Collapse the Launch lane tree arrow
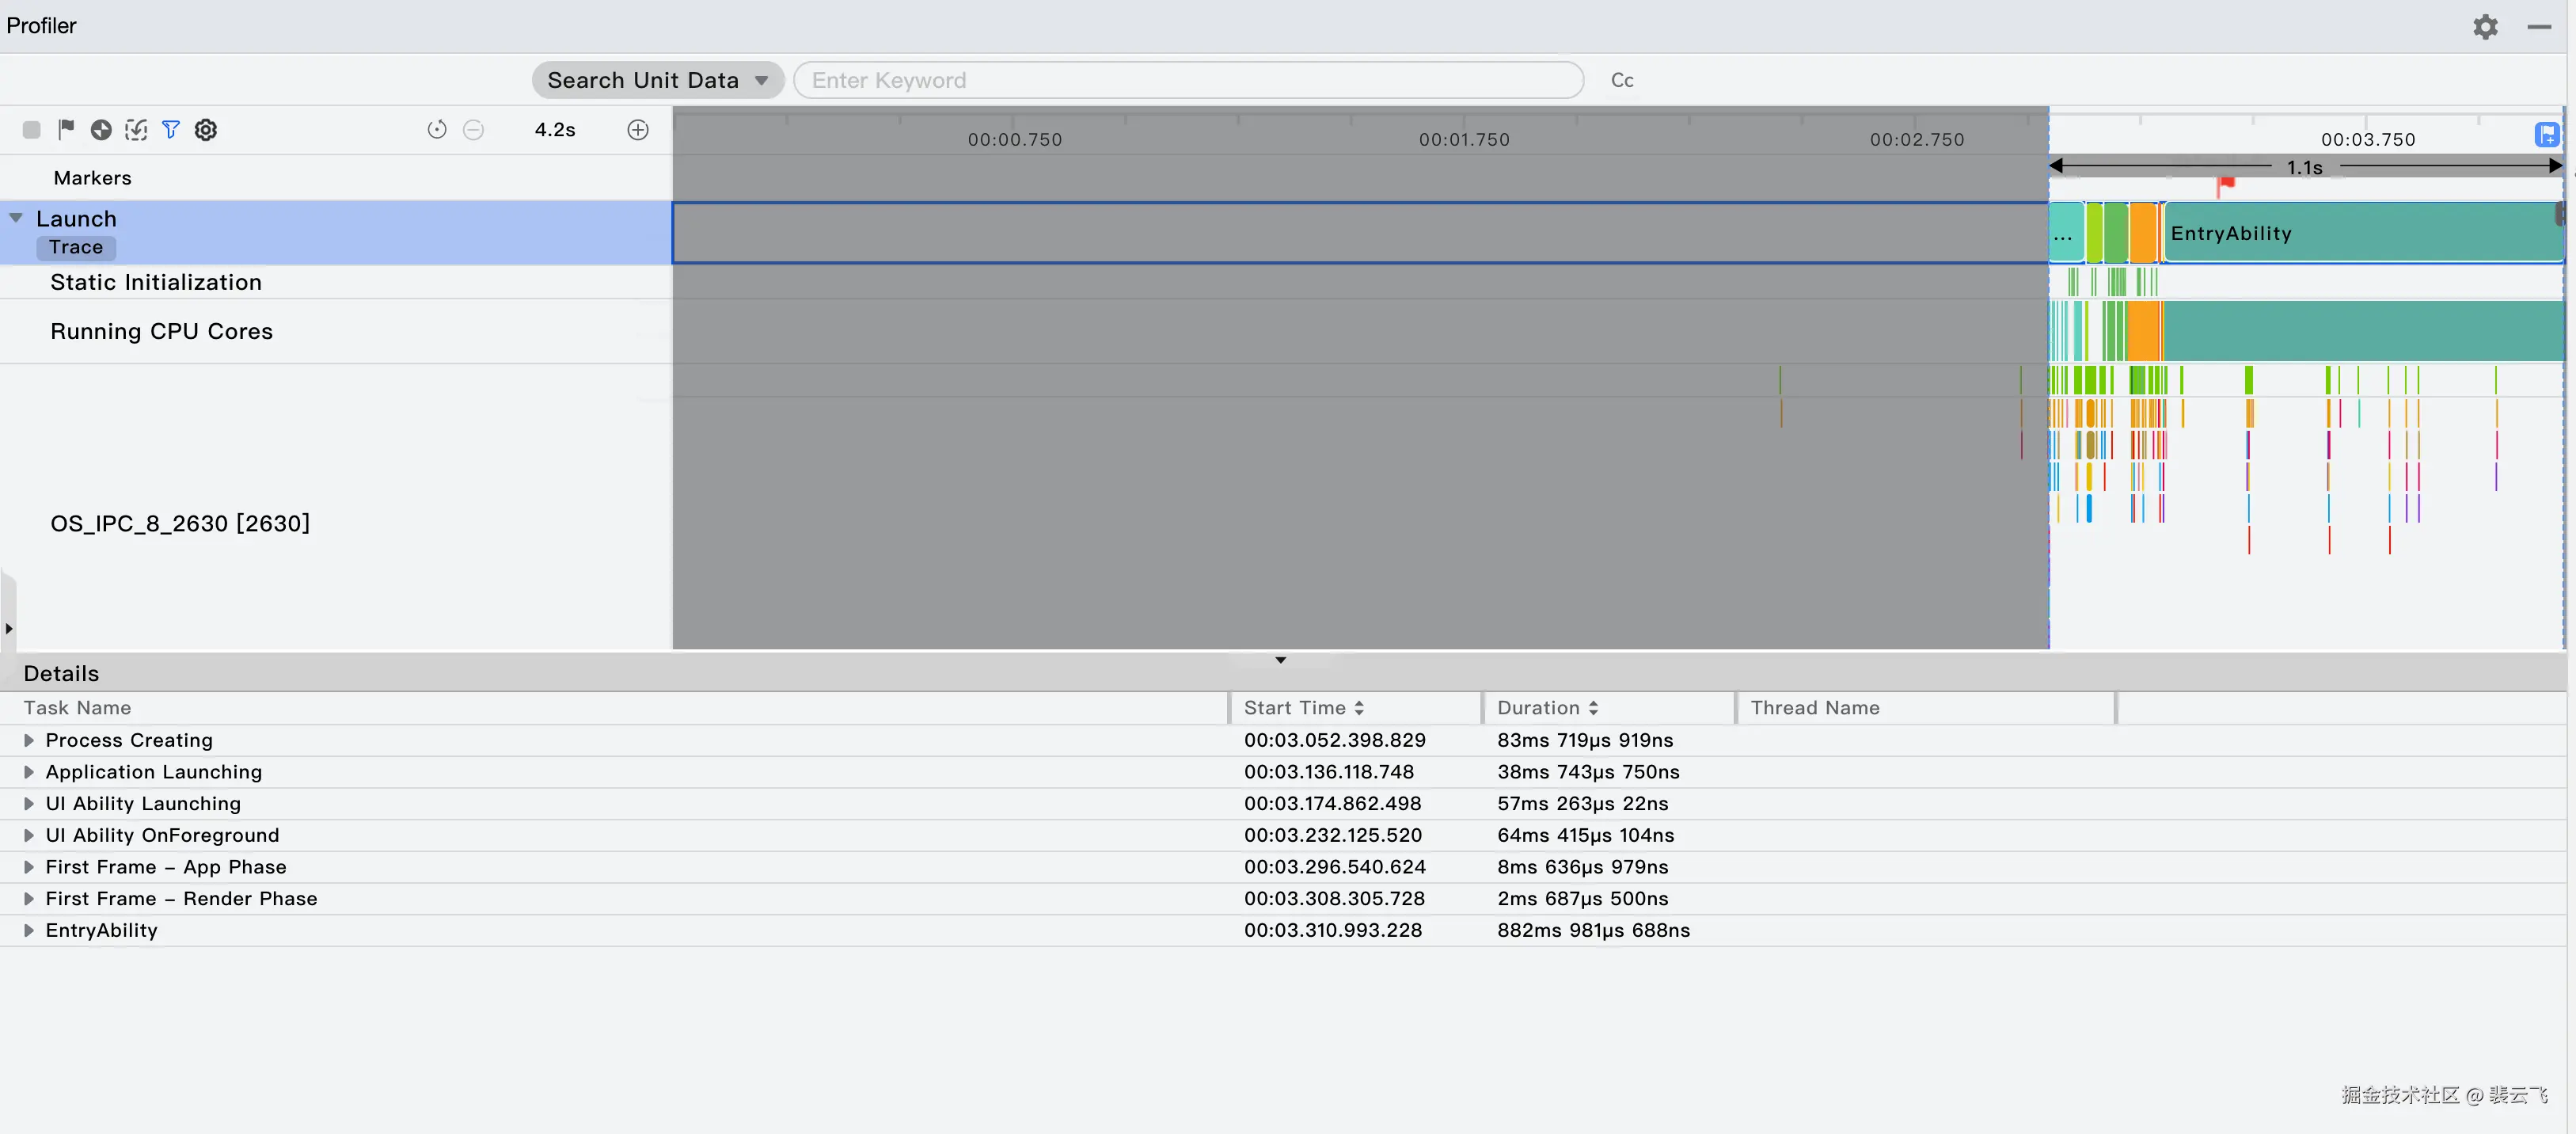The width and height of the screenshot is (2576, 1134). (x=16, y=218)
